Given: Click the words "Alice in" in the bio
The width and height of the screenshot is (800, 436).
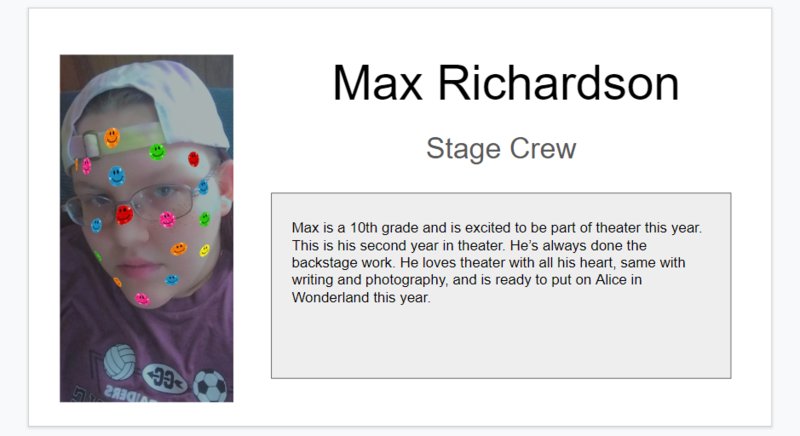Looking at the screenshot, I should tap(618, 280).
